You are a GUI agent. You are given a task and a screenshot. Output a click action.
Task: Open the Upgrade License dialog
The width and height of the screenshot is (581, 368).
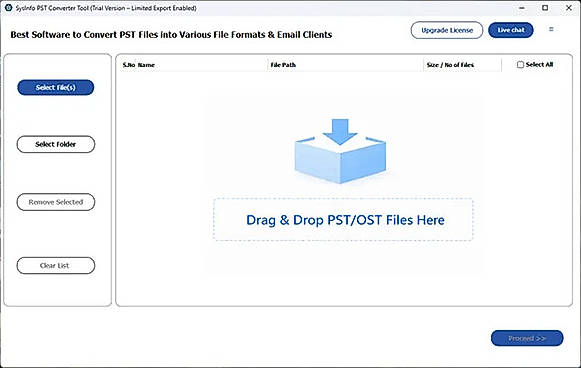[447, 30]
